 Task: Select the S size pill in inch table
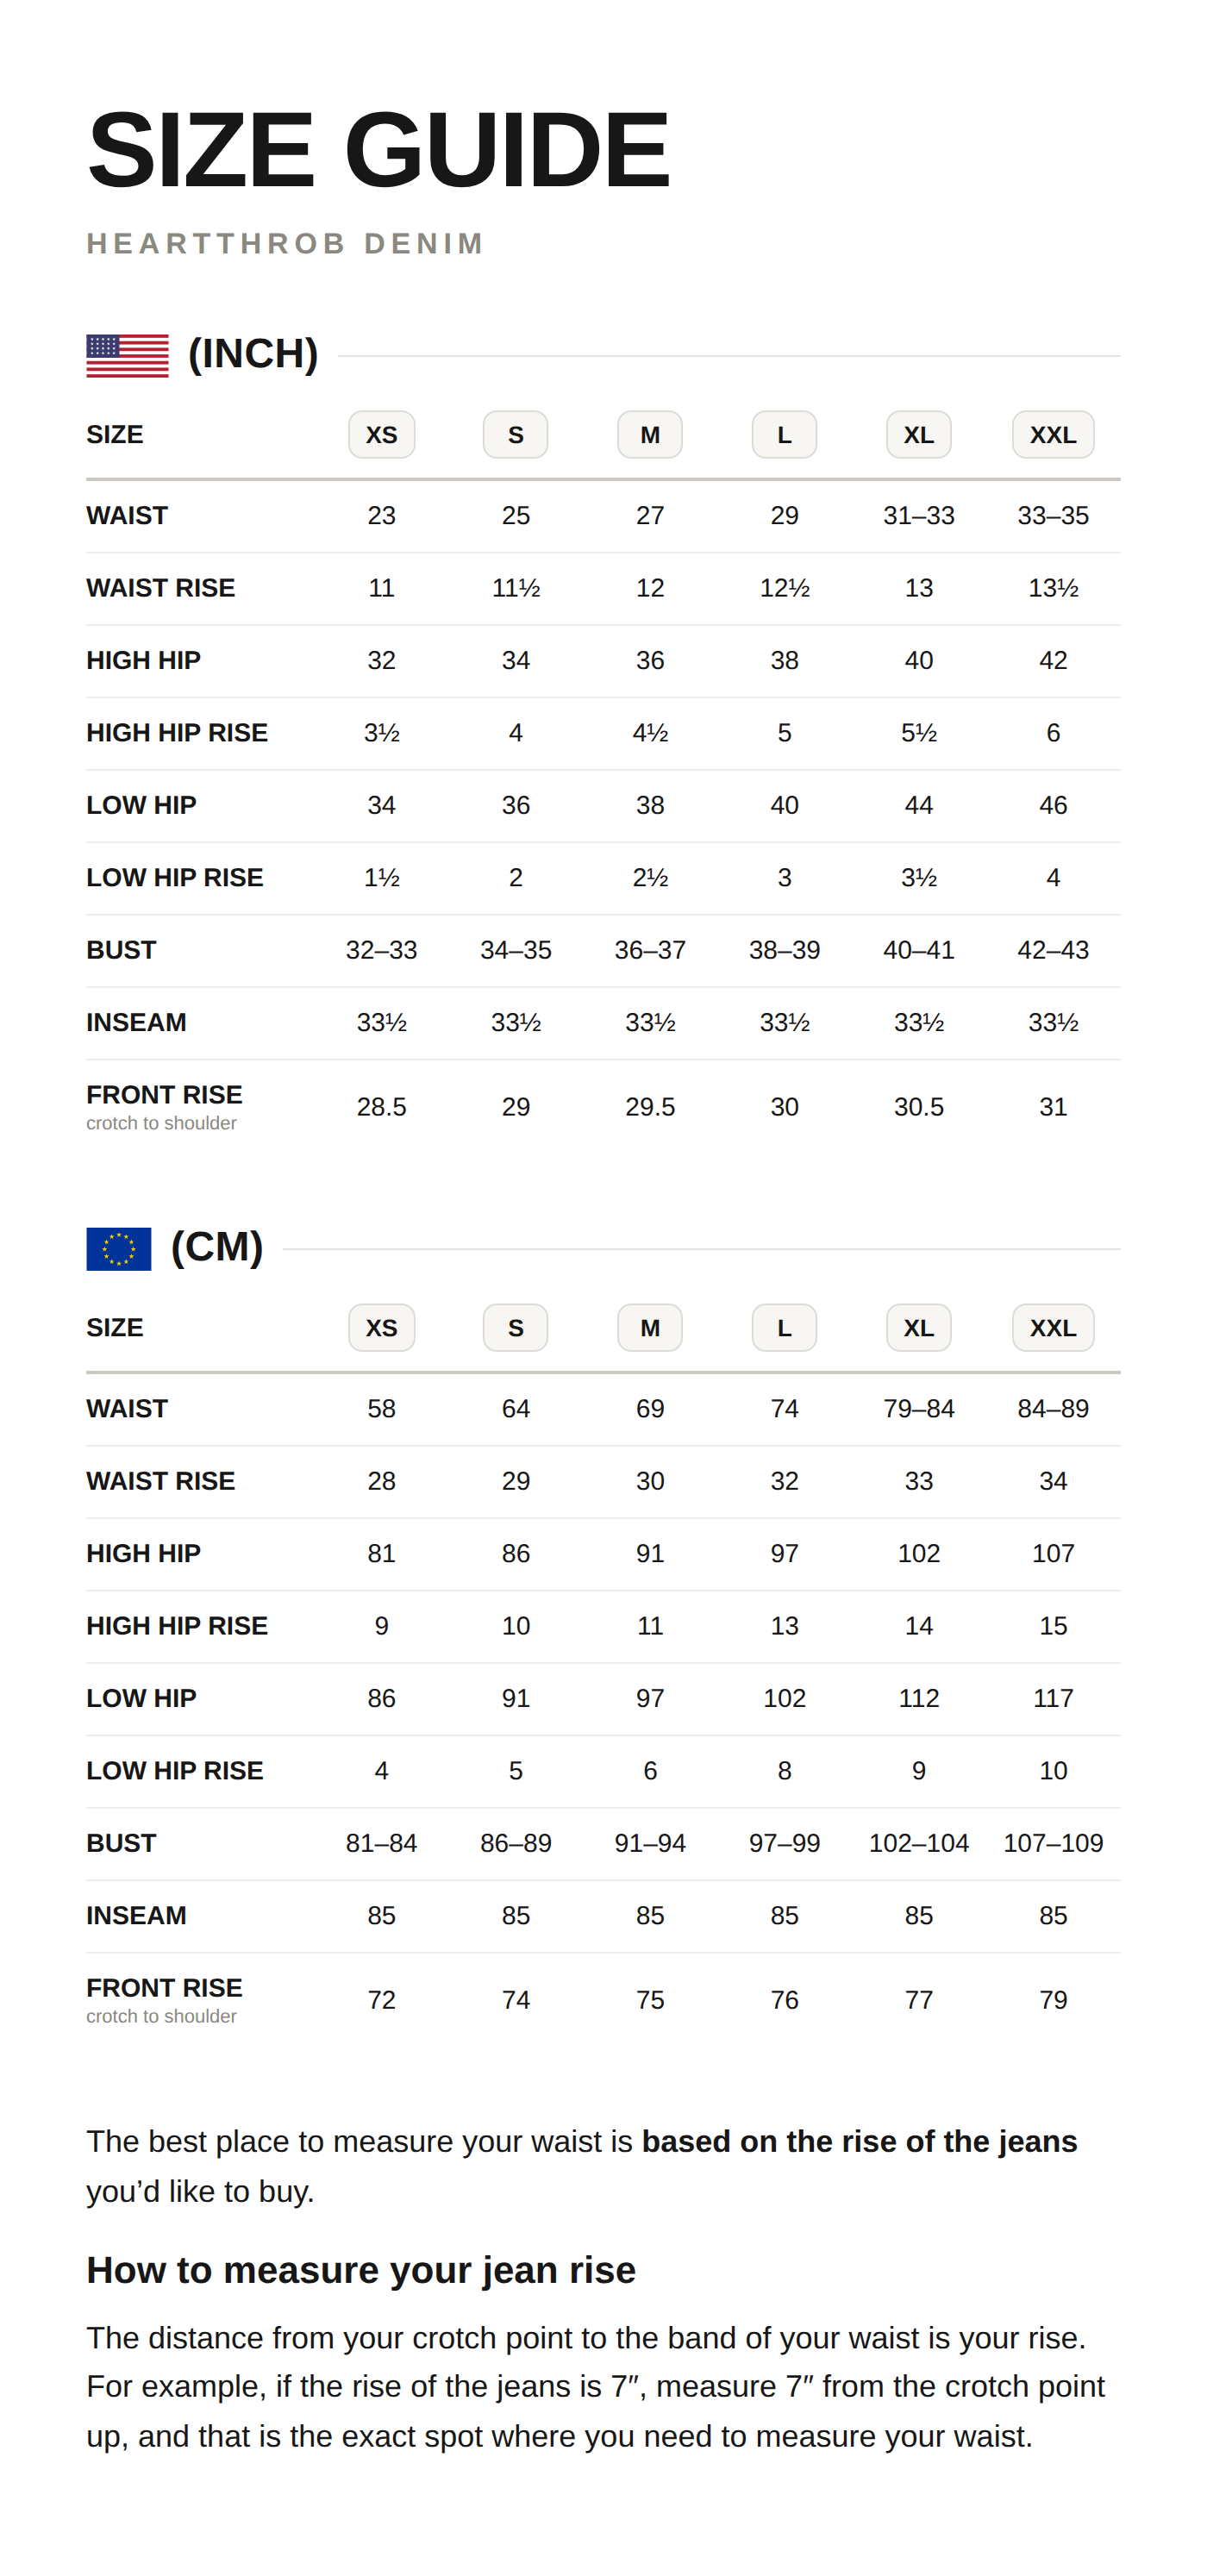coord(515,434)
